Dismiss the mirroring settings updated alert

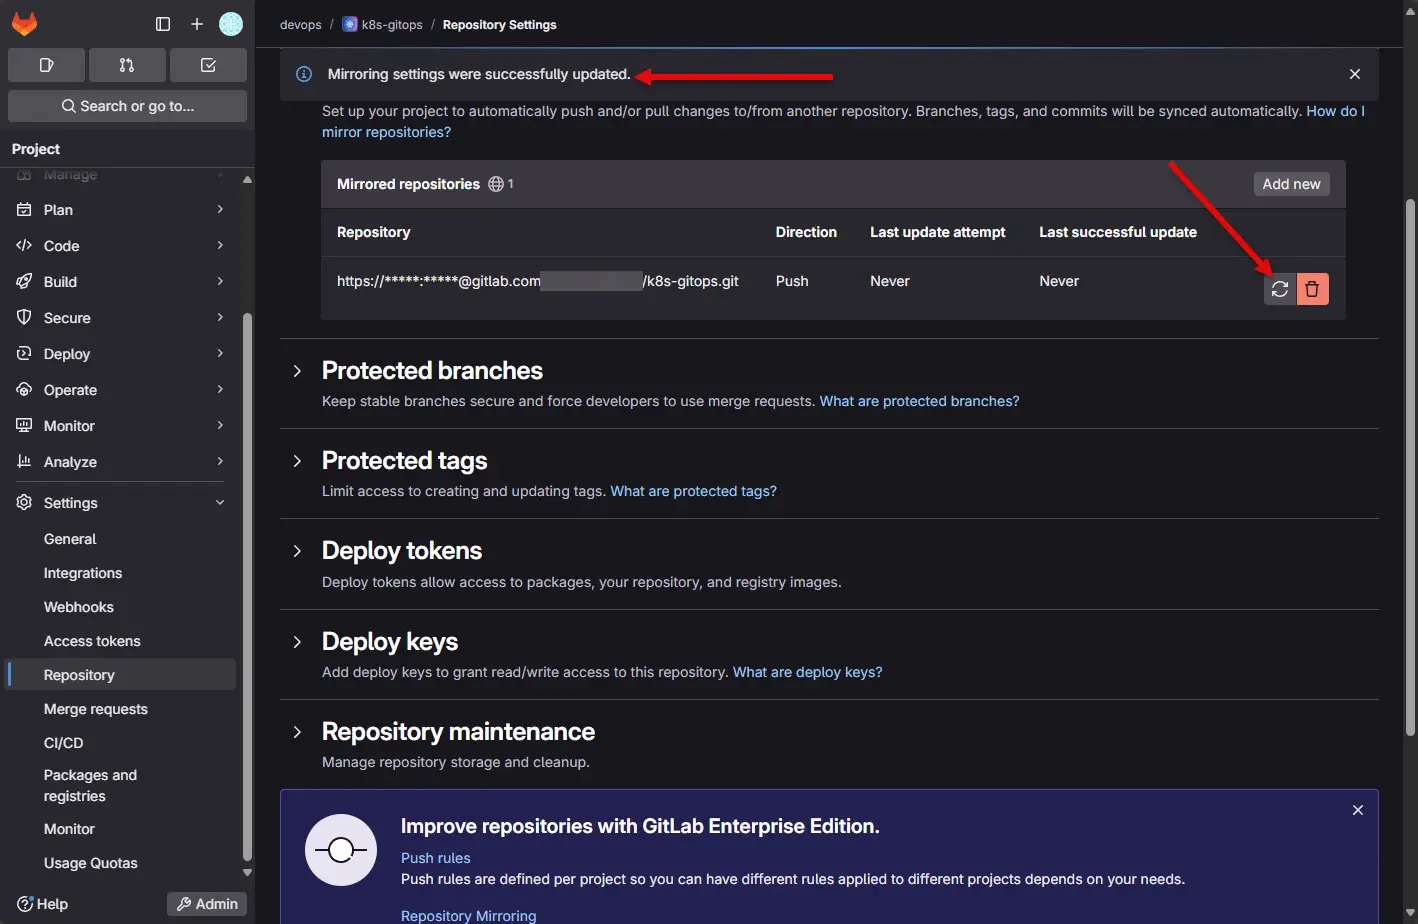click(x=1354, y=74)
